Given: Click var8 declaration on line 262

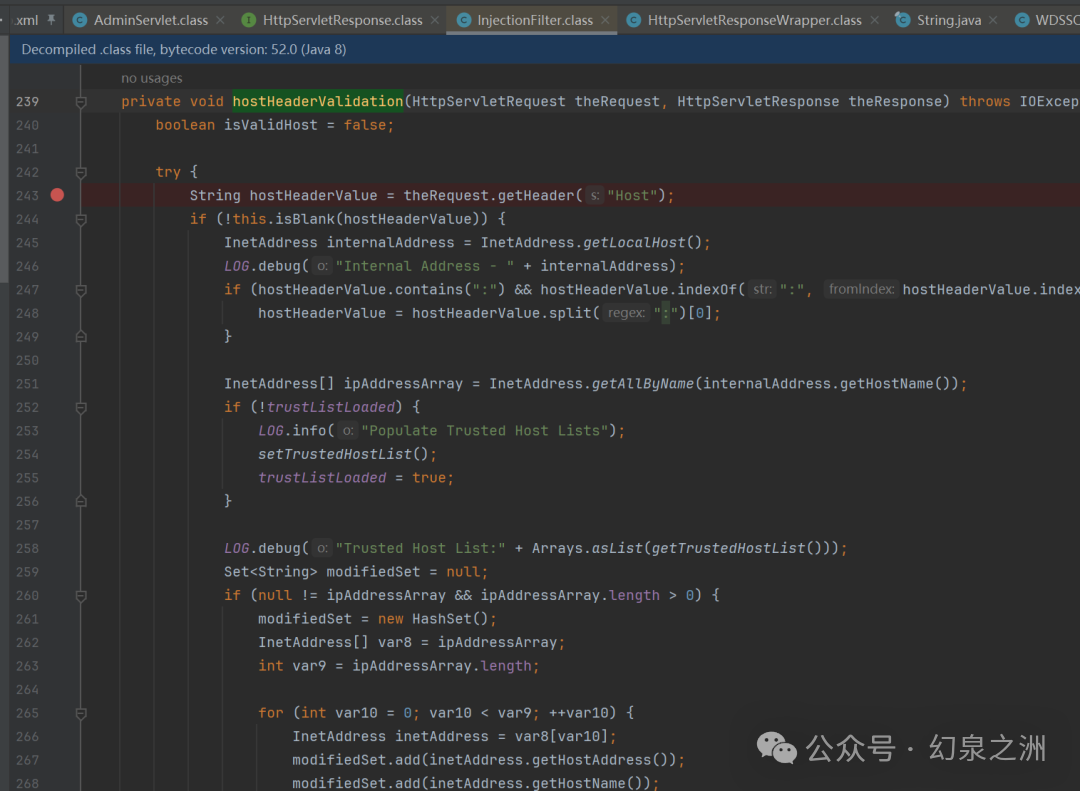Looking at the screenshot, I should [395, 642].
